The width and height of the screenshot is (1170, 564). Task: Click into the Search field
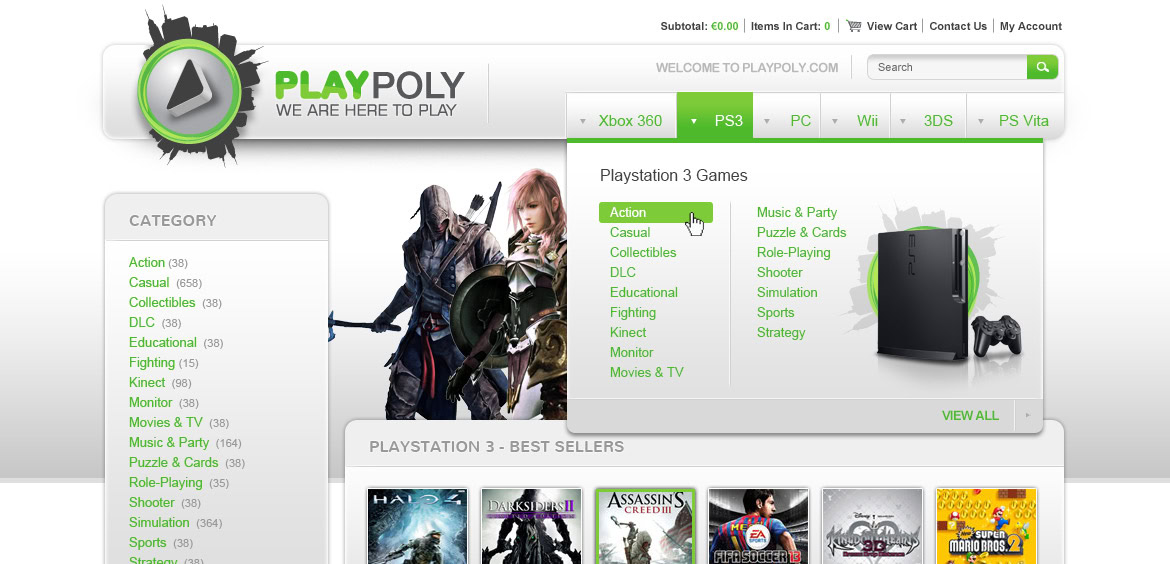(948, 67)
